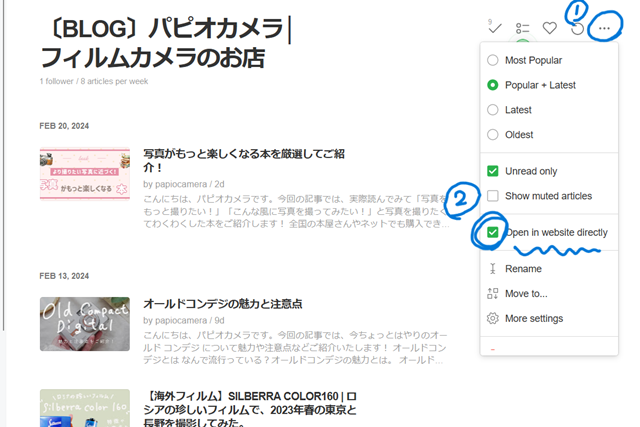Screen dimensions: 640x427
Task: Select the Latest sort radio option
Action: [x=493, y=110]
